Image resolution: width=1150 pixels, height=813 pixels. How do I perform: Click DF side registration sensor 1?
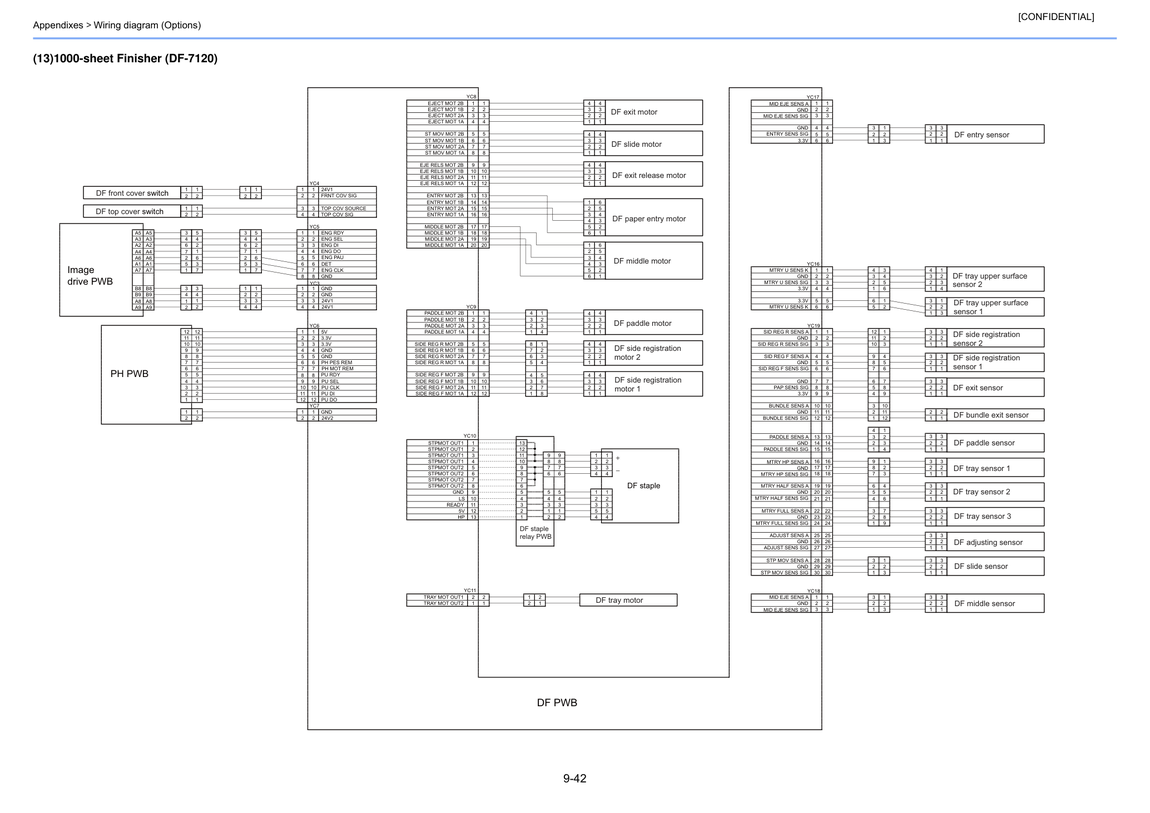995,362
